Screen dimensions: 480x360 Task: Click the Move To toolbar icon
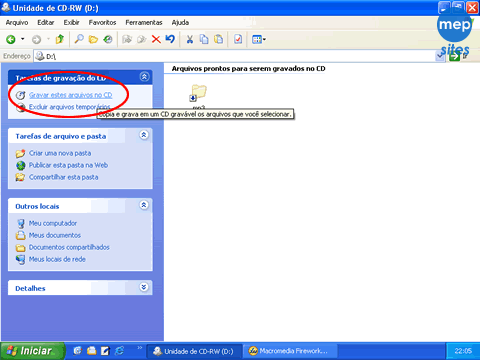[127, 39]
